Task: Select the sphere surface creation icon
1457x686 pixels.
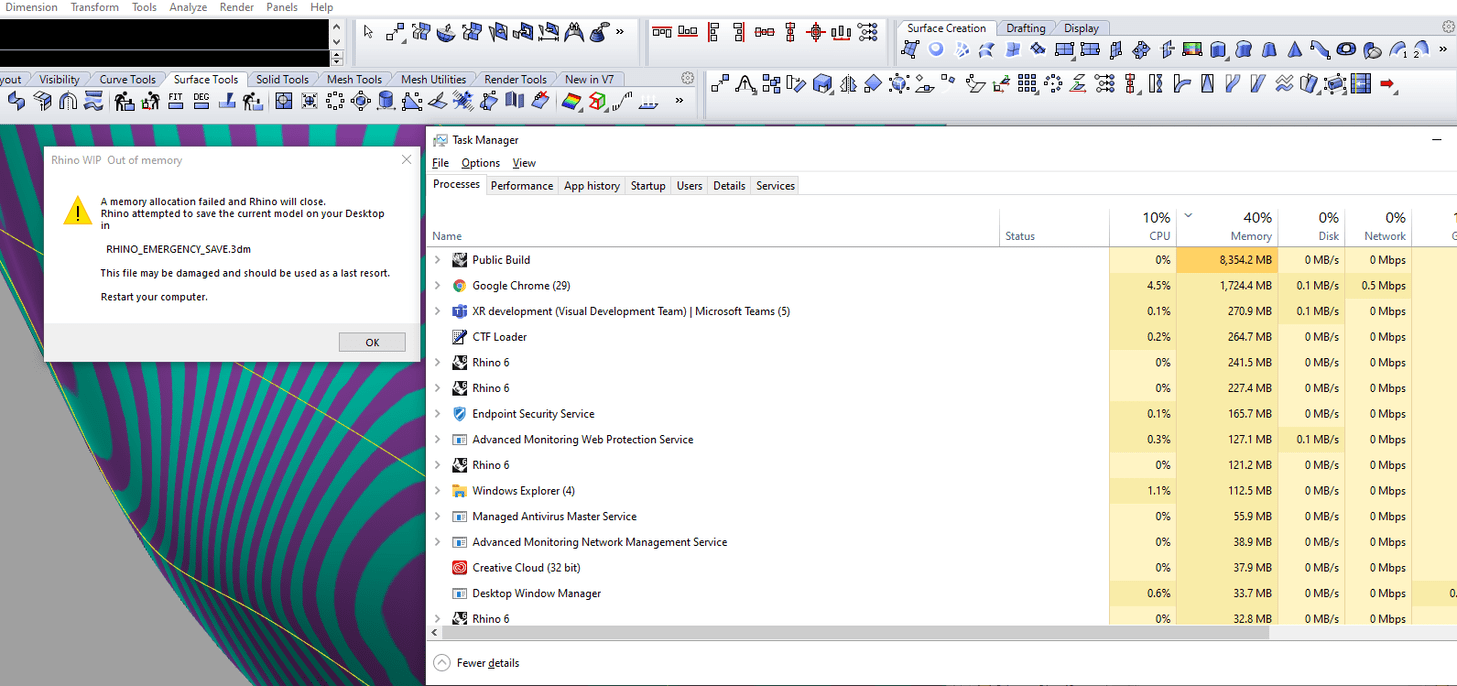Action: 936,48
